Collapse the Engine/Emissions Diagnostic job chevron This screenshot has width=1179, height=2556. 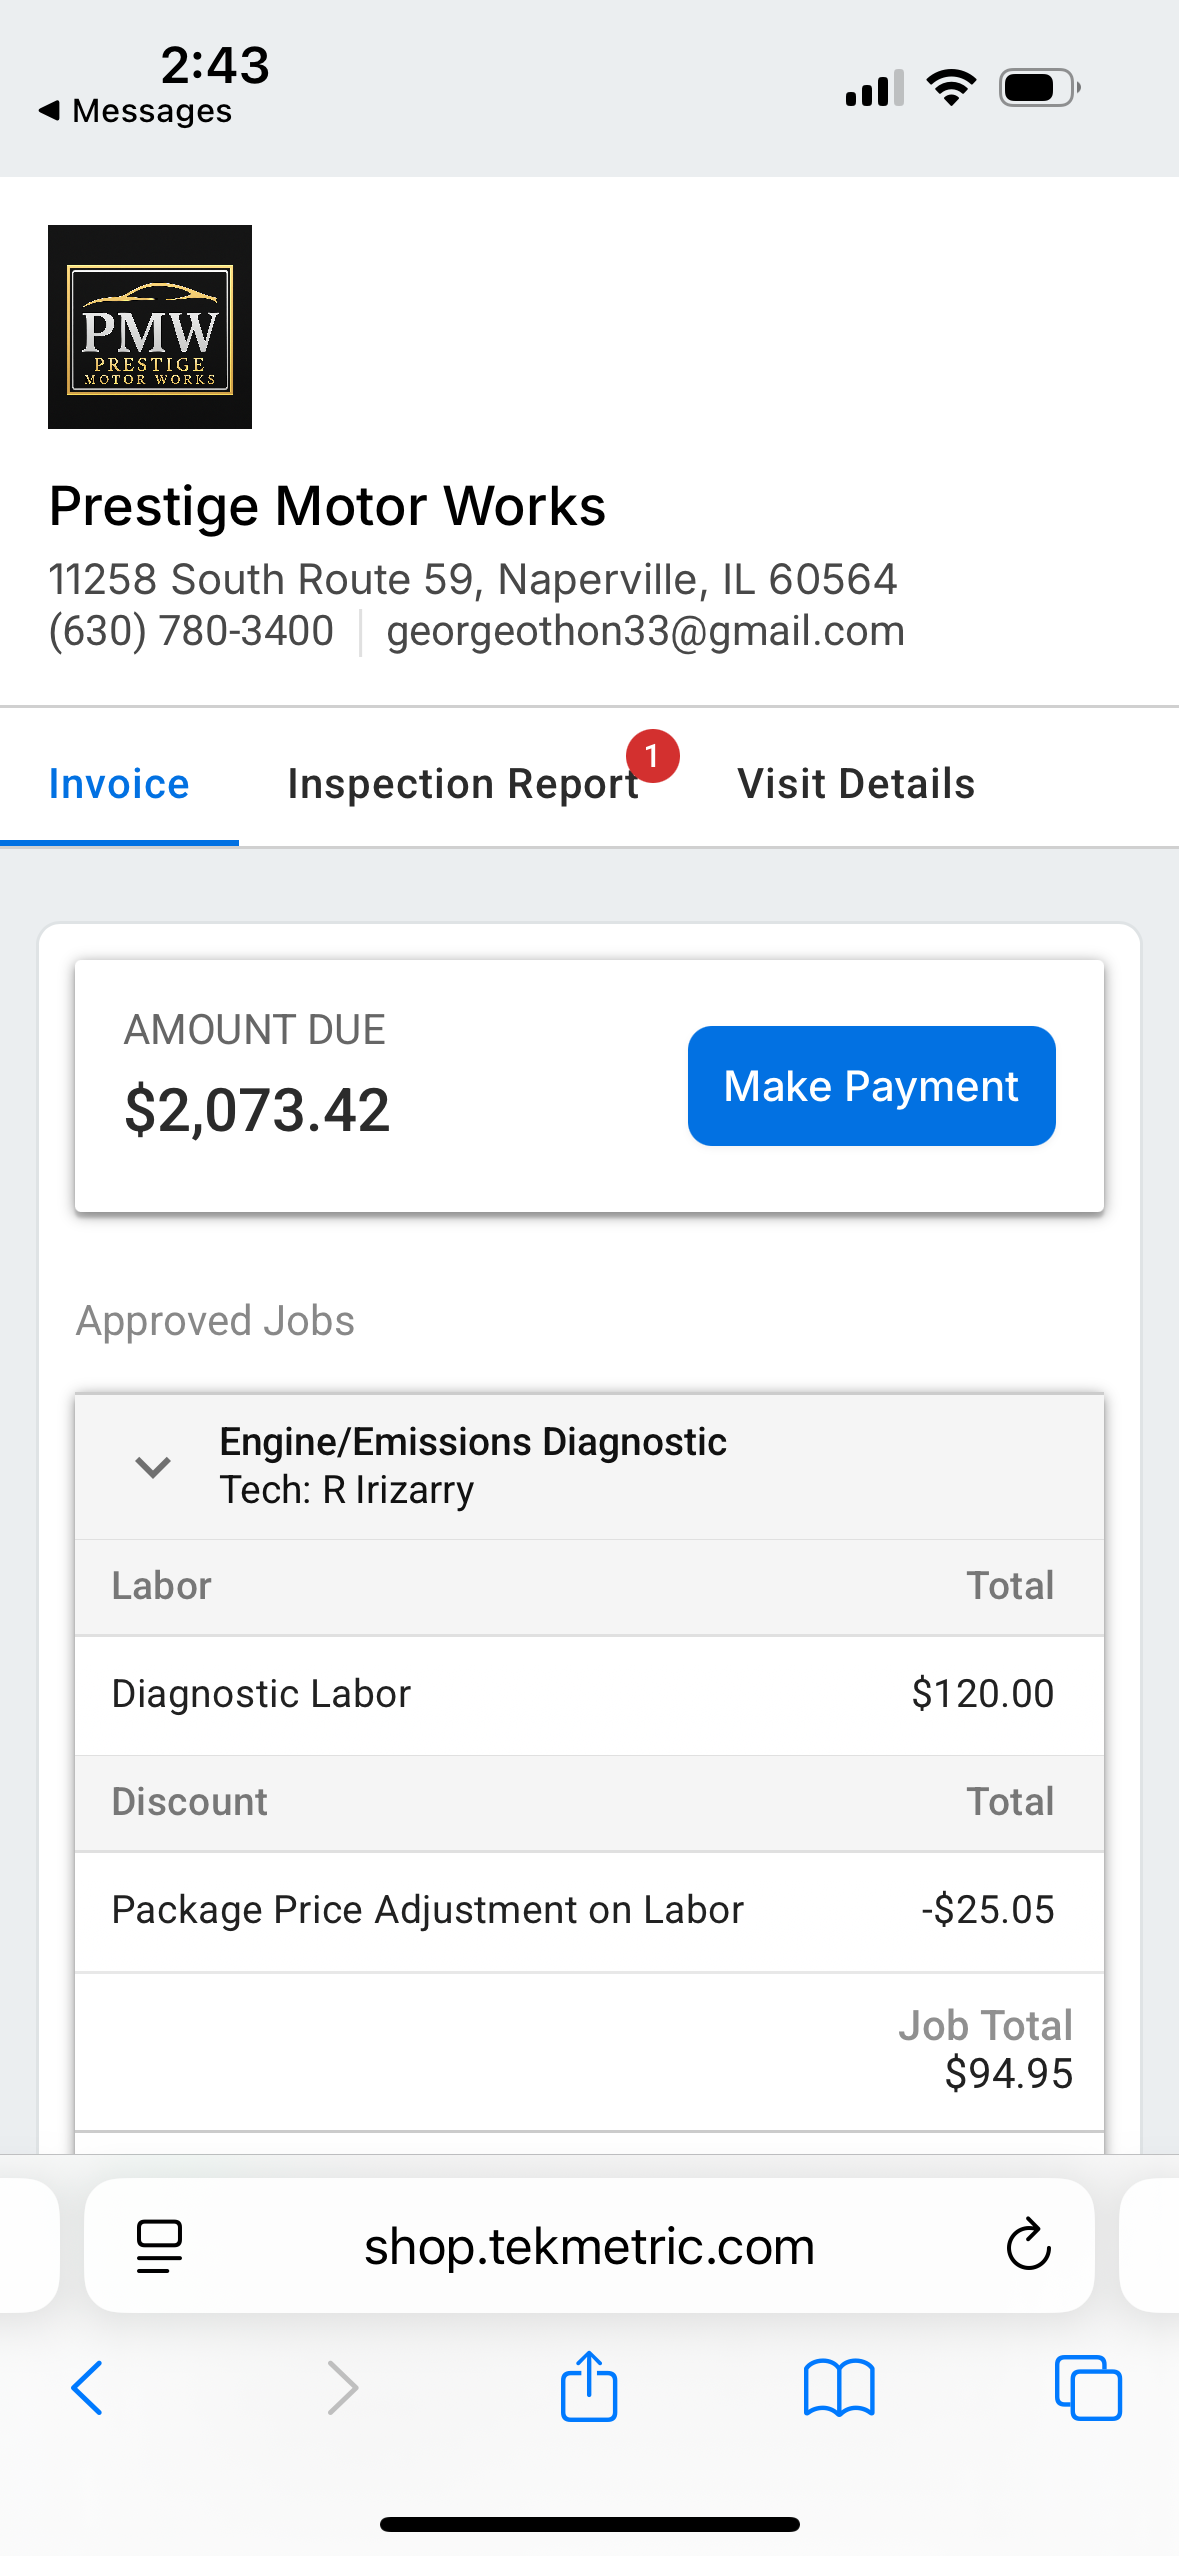(153, 1466)
